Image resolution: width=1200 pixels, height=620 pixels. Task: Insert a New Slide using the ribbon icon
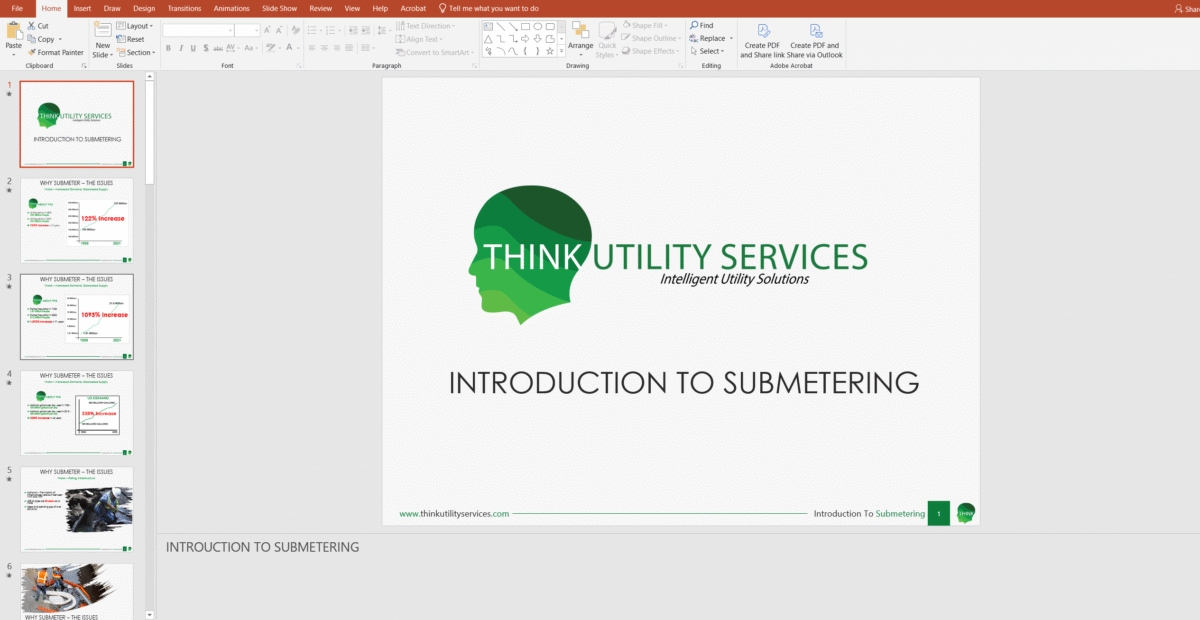click(102, 30)
